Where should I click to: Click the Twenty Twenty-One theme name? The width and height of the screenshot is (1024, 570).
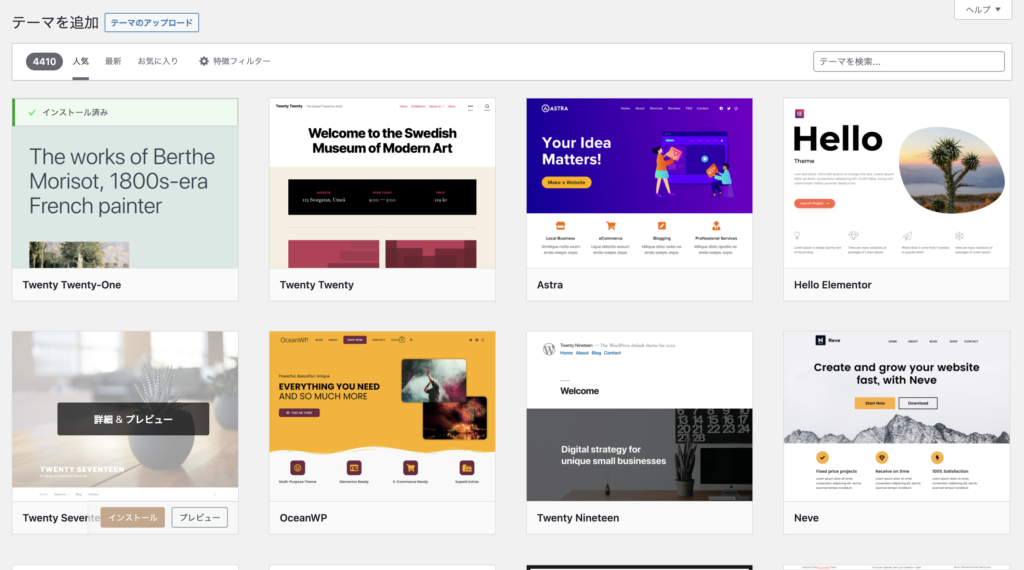(72, 285)
